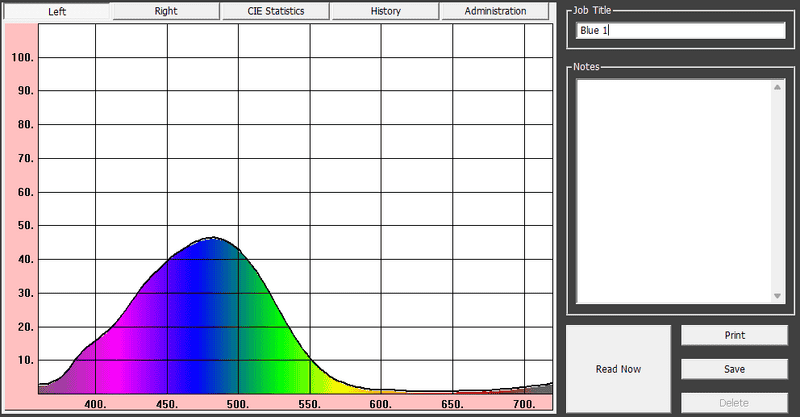The width and height of the screenshot is (800, 417).
Task: Click the Job Title text field
Action: tap(680, 31)
